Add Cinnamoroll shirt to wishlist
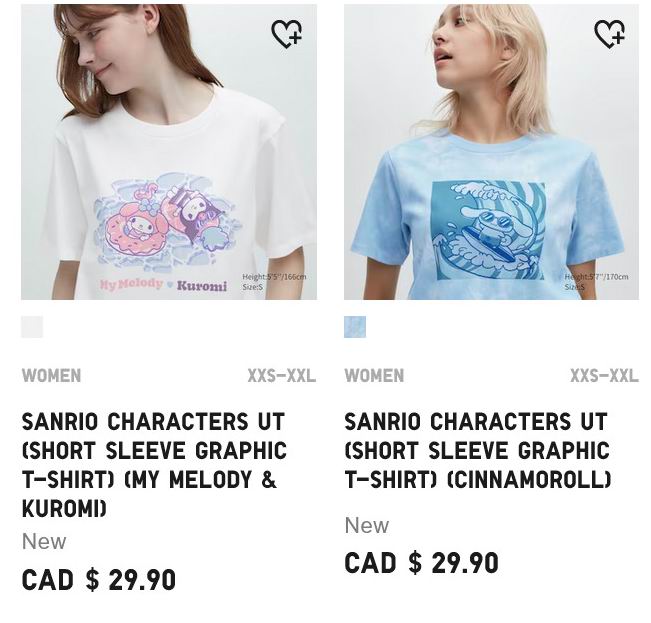651x623 pixels. pos(609,34)
